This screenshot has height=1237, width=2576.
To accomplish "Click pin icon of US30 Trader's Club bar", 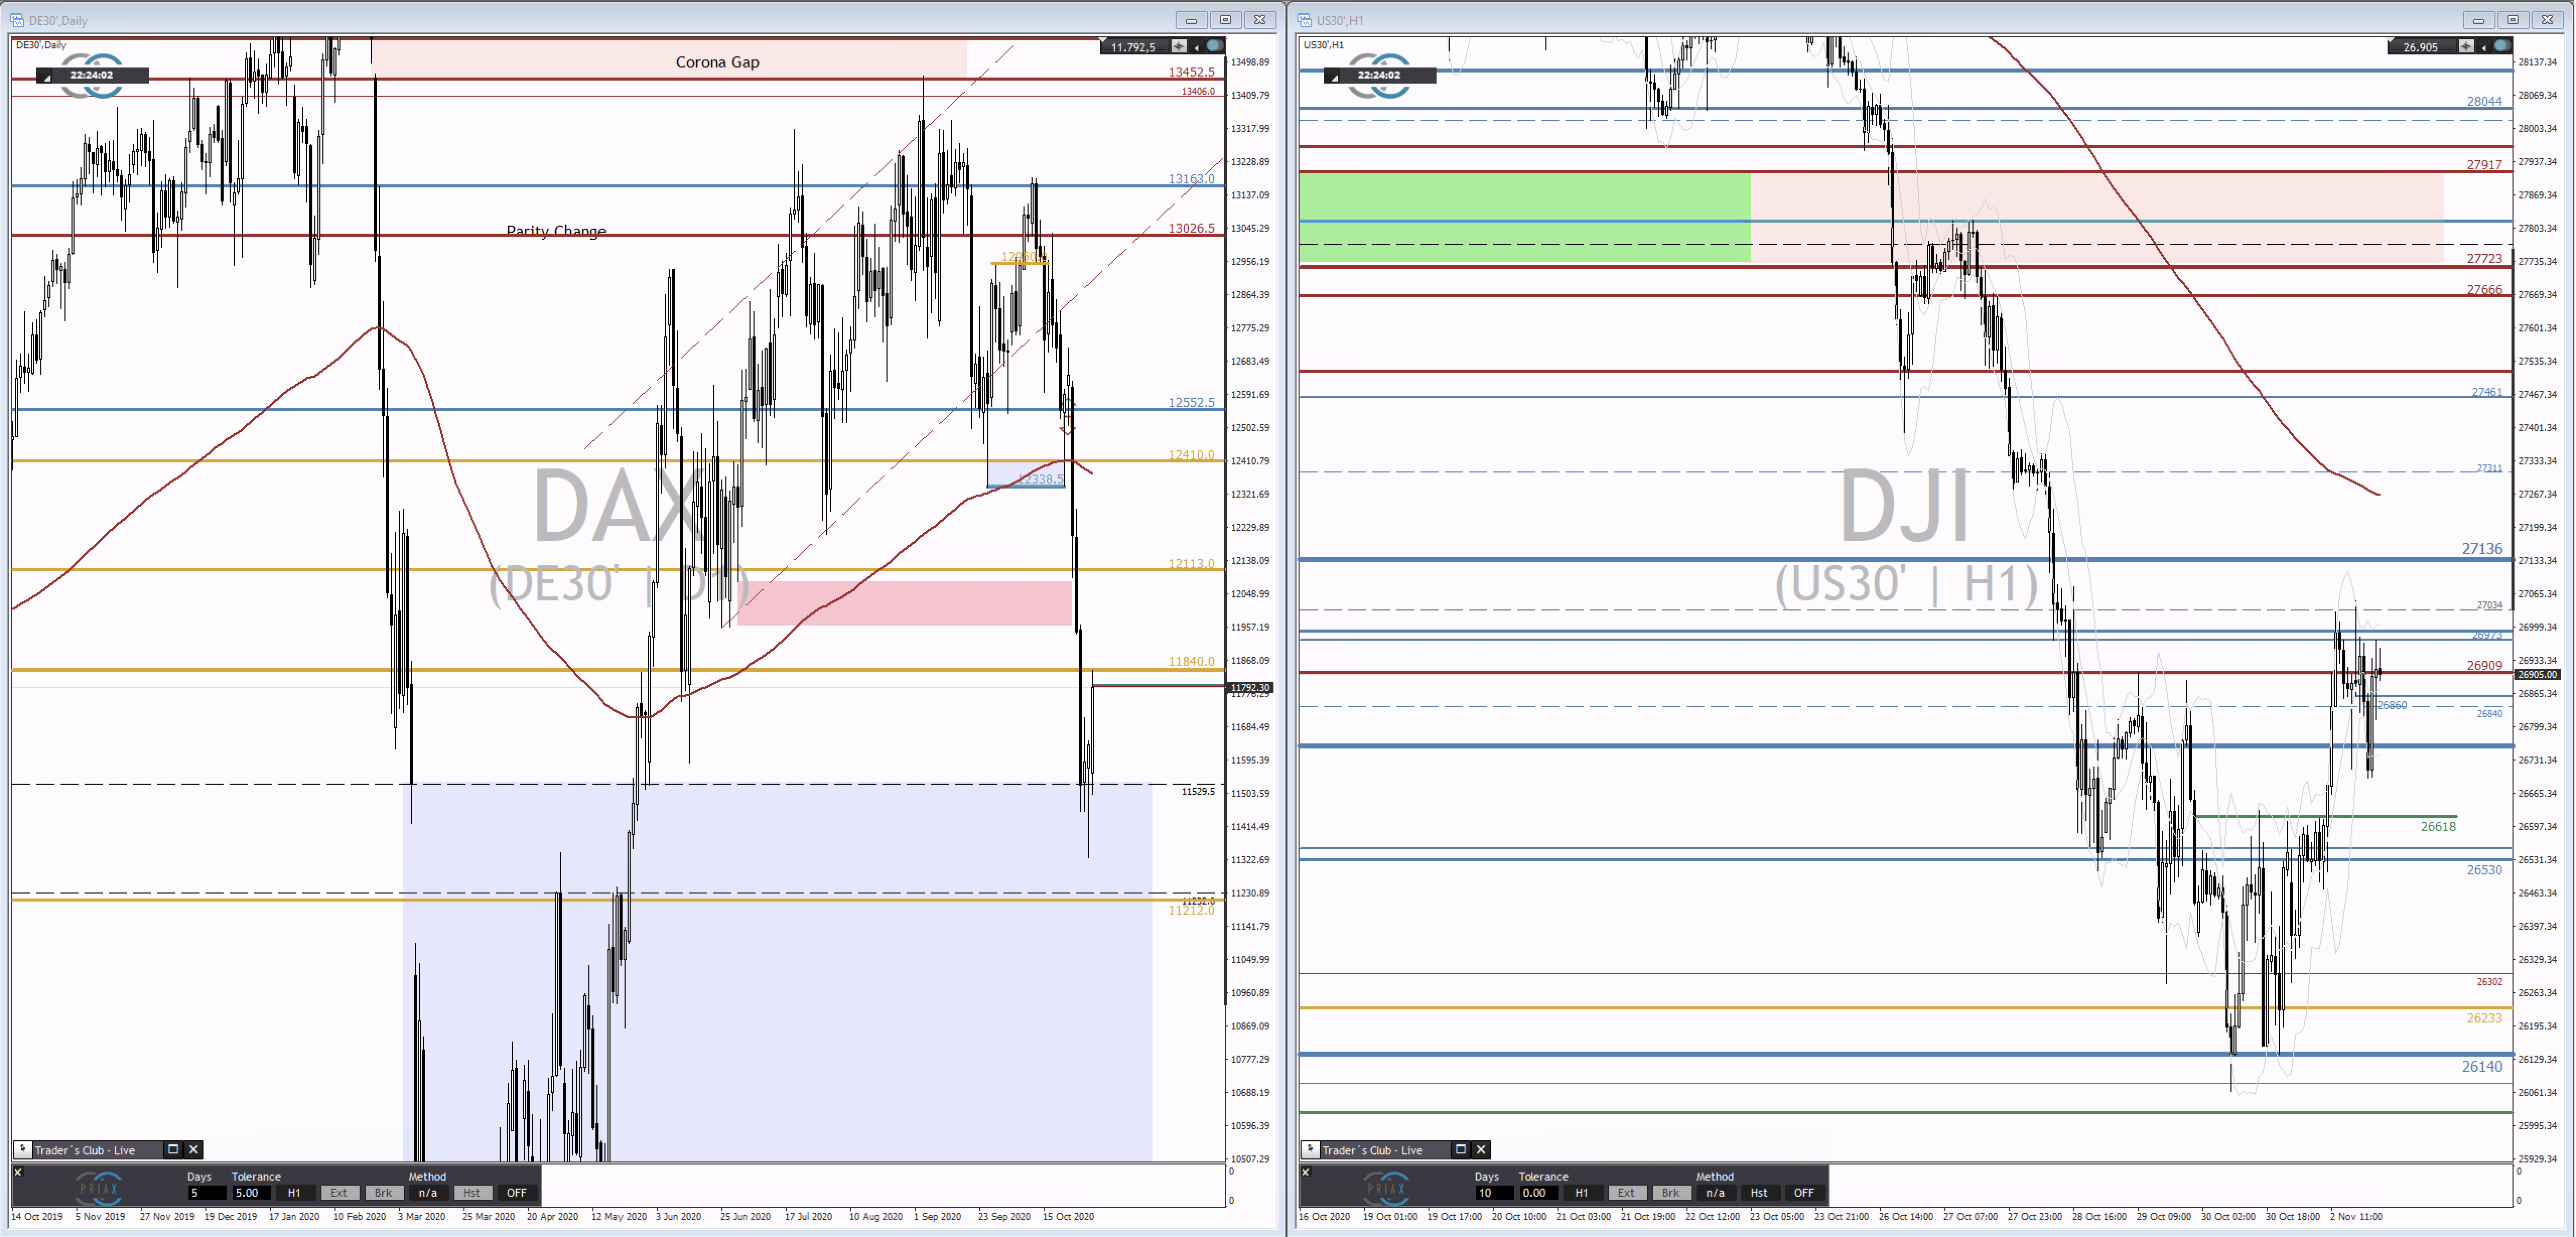I will [1310, 1150].
